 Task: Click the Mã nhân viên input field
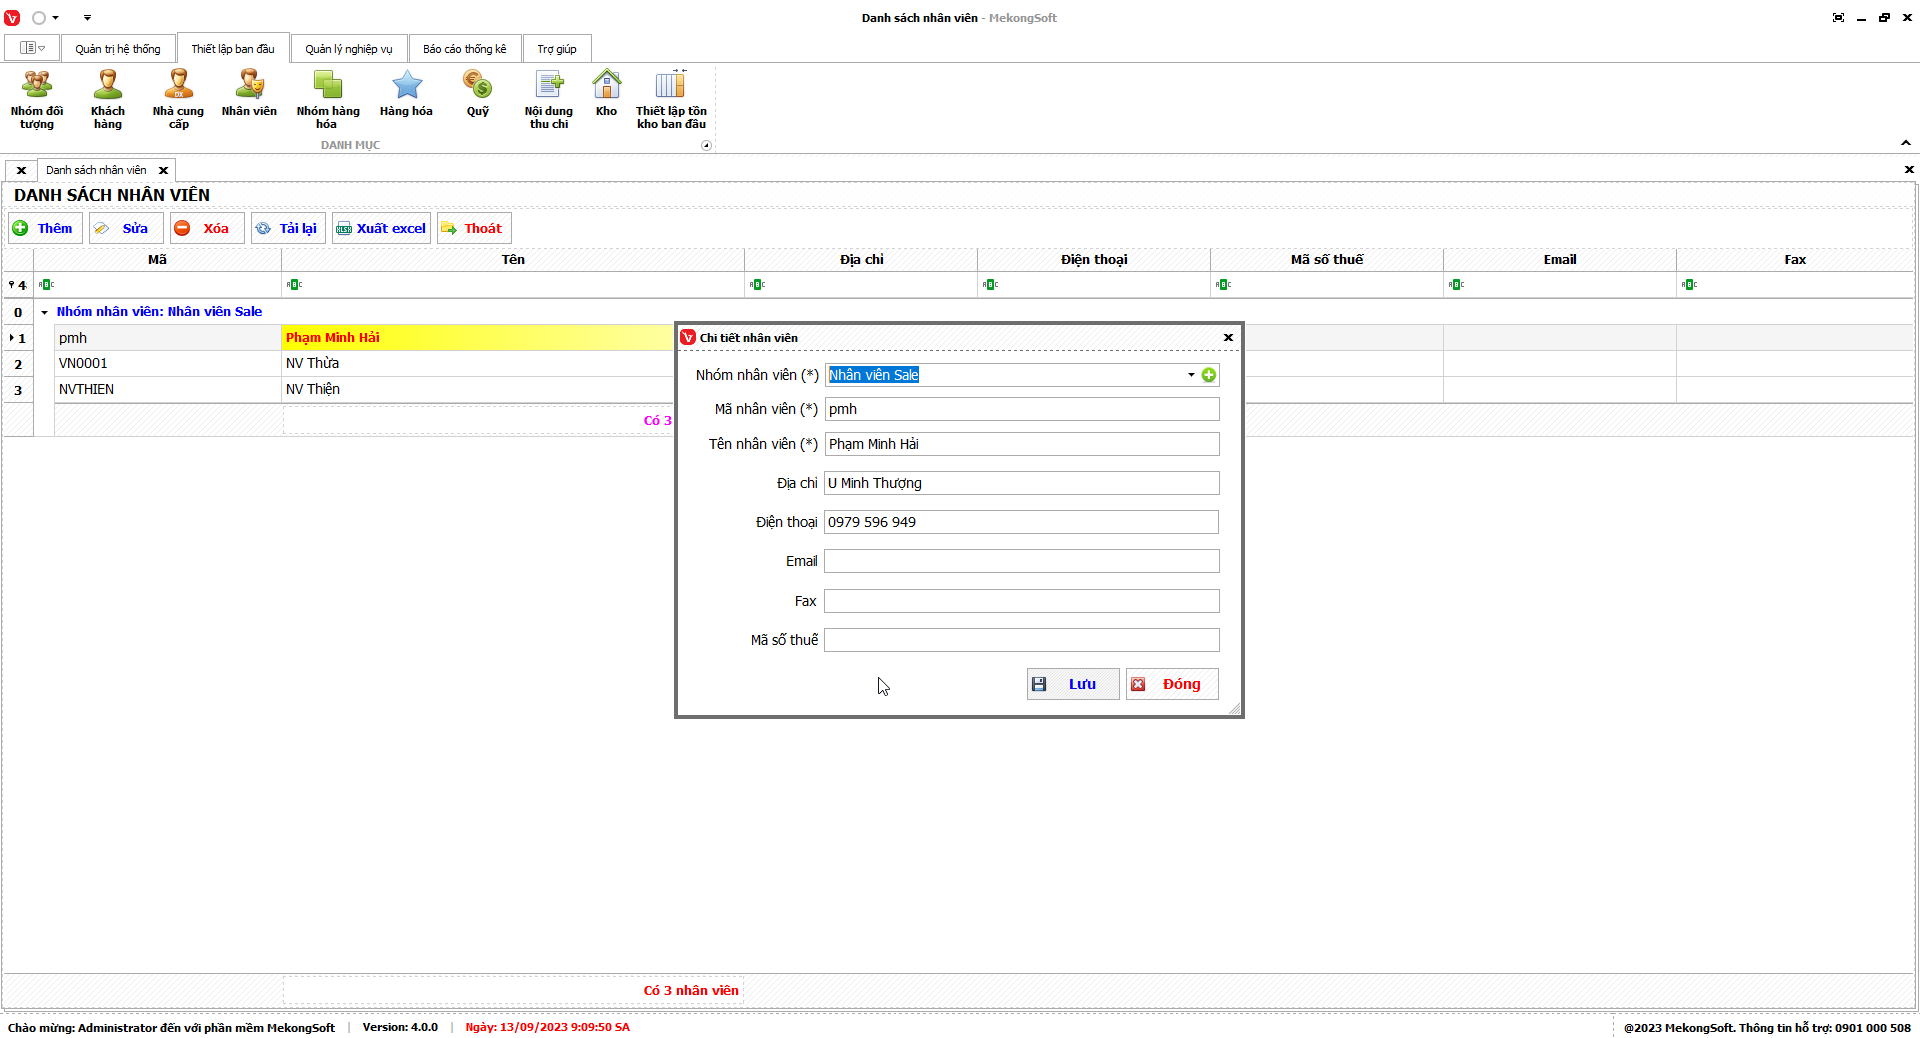click(x=1022, y=409)
